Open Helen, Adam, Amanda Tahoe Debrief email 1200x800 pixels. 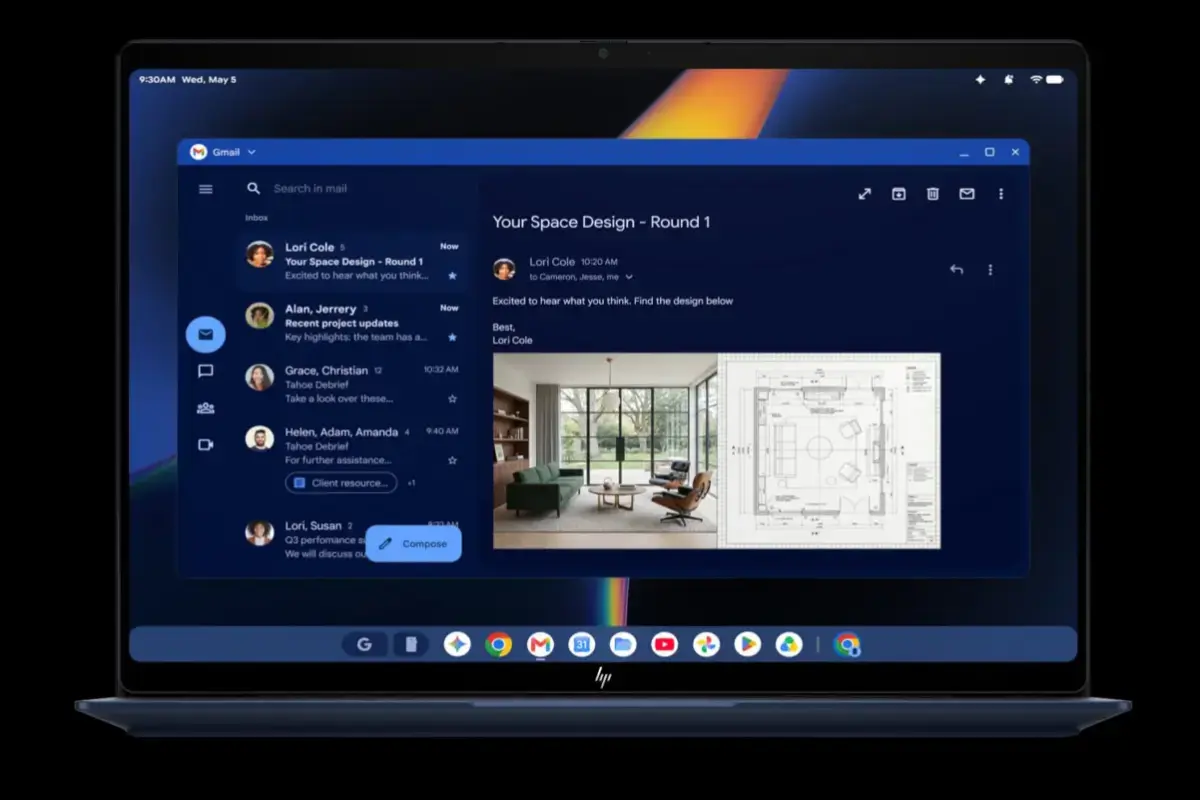click(352, 446)
